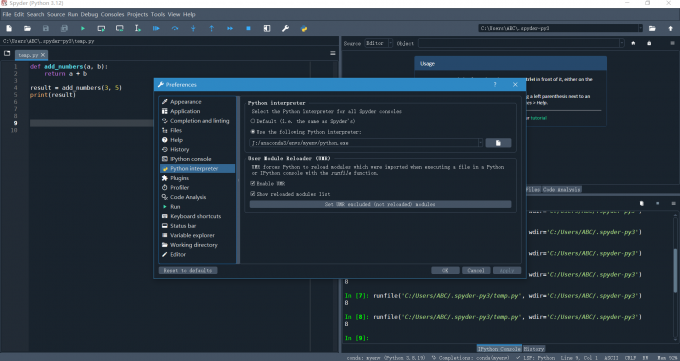Select Keyboard shortcuts preferences section
The image size is (680, 361).
click(198, 216)
